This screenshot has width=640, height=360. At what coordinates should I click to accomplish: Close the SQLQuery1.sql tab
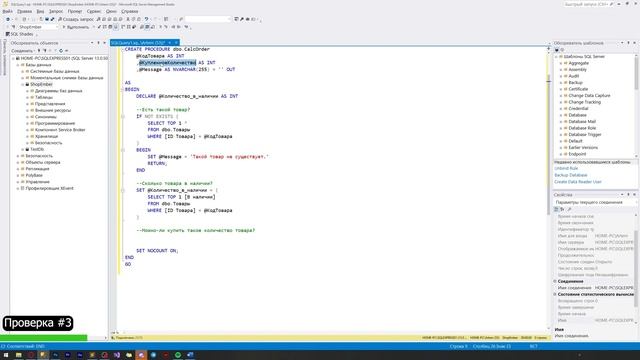(176, 42)
